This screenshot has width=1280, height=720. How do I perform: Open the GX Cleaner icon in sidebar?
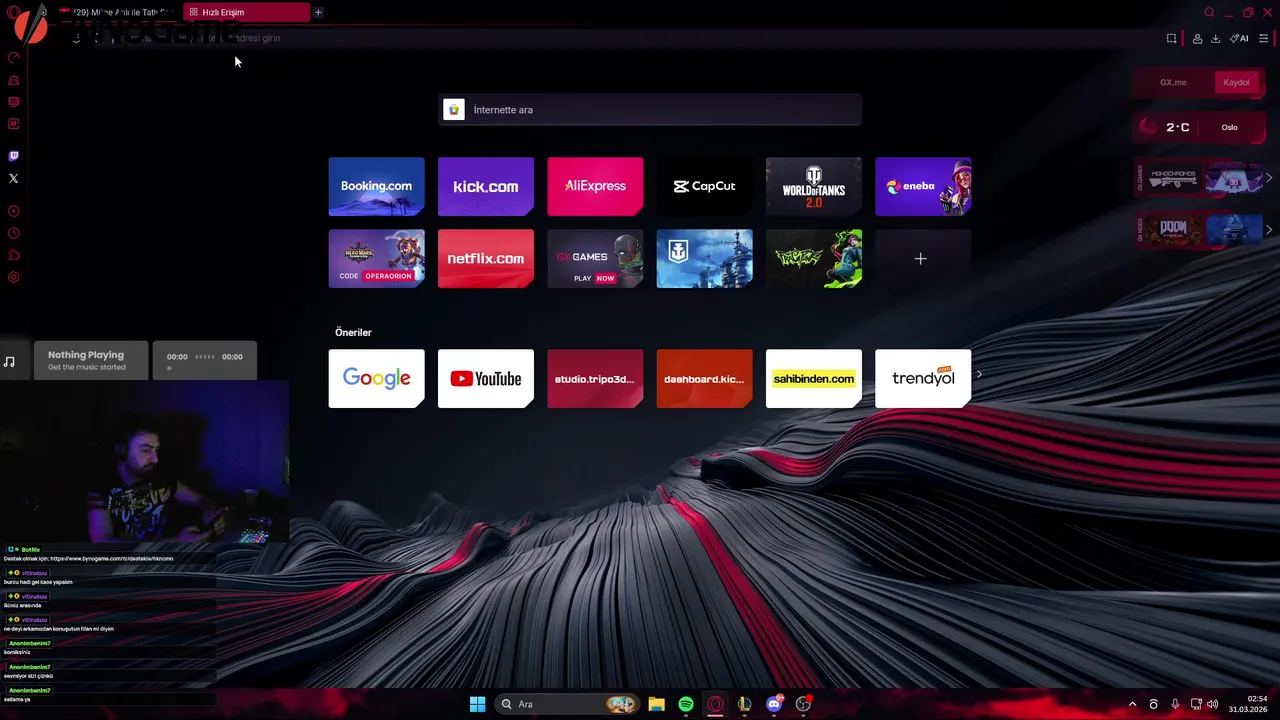[x=14, y=80]
